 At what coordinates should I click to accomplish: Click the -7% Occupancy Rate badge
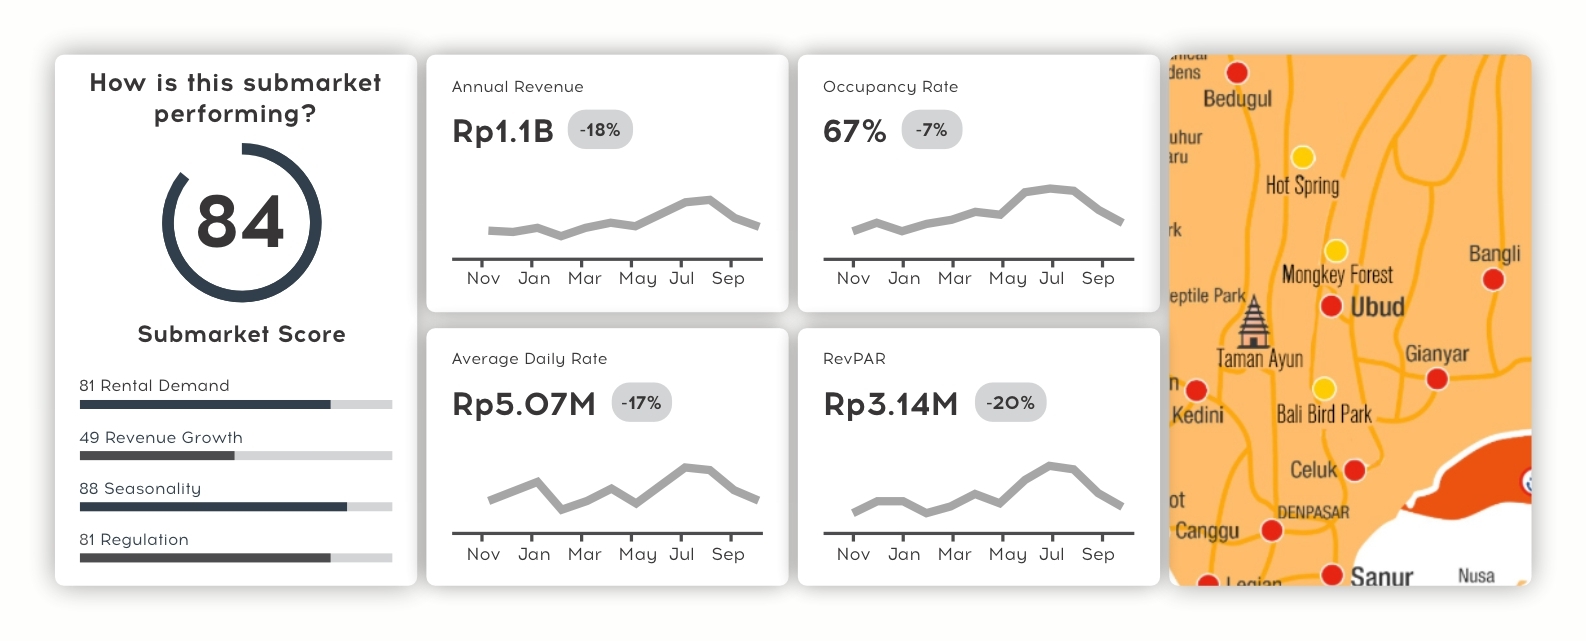pyautogui.click(x=931, y=130)
